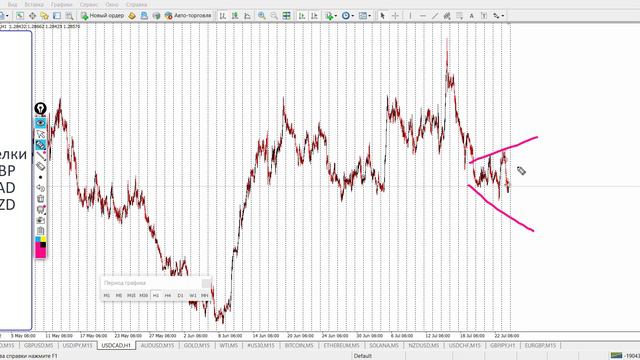Open the indicators list dropdown
Screen dimensions: 640x360
(331, 16)
